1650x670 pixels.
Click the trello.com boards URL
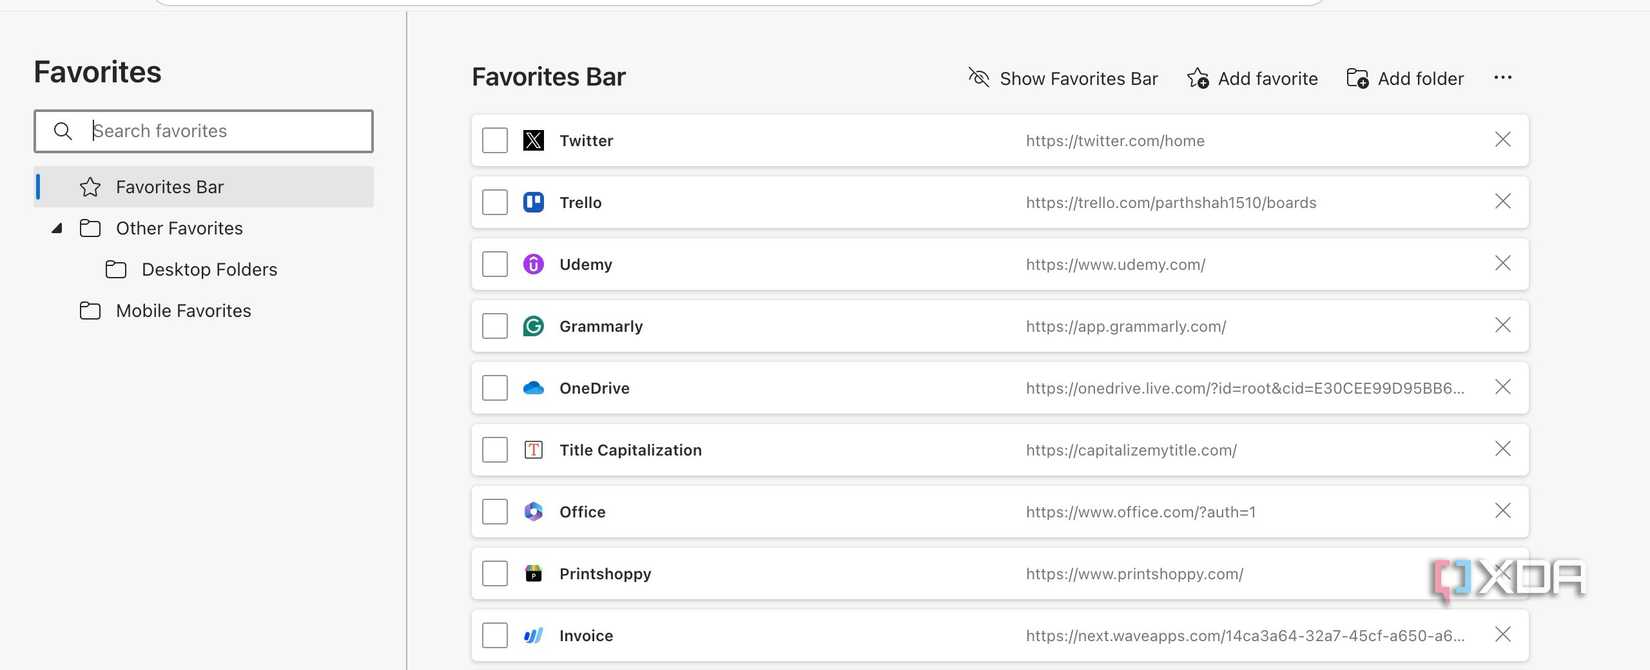tap(1171, 203)
